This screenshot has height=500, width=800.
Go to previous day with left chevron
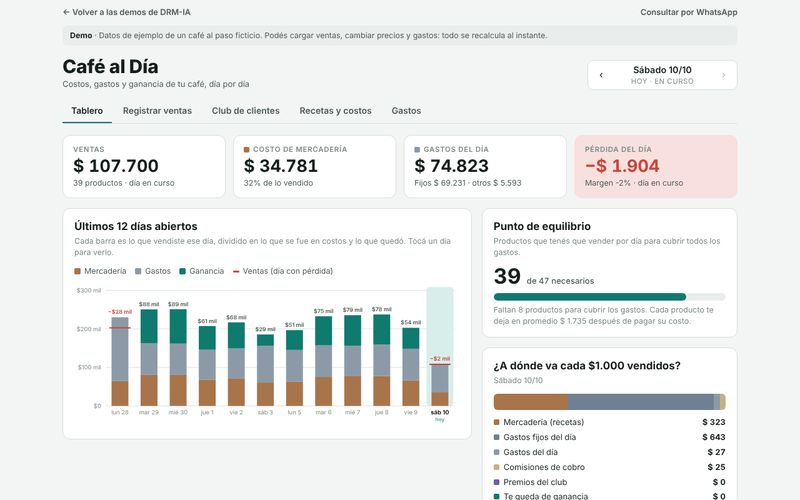[x=601, y=75]
